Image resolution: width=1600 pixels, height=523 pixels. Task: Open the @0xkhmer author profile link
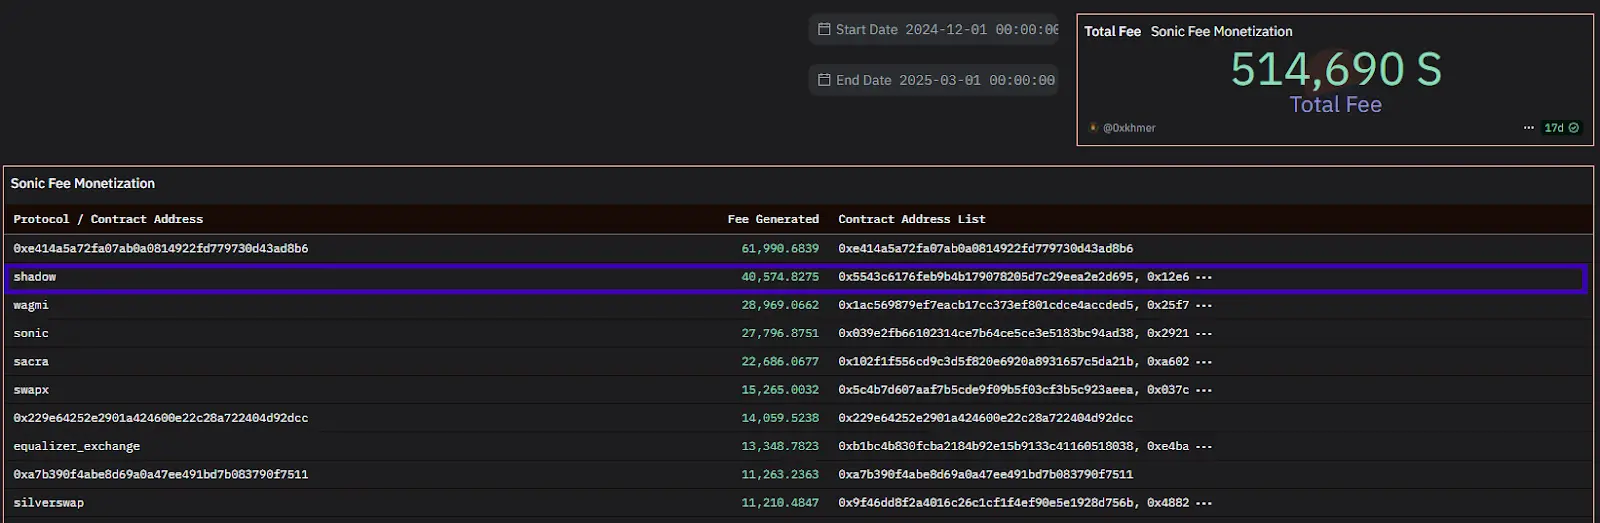pos(1129,128)
